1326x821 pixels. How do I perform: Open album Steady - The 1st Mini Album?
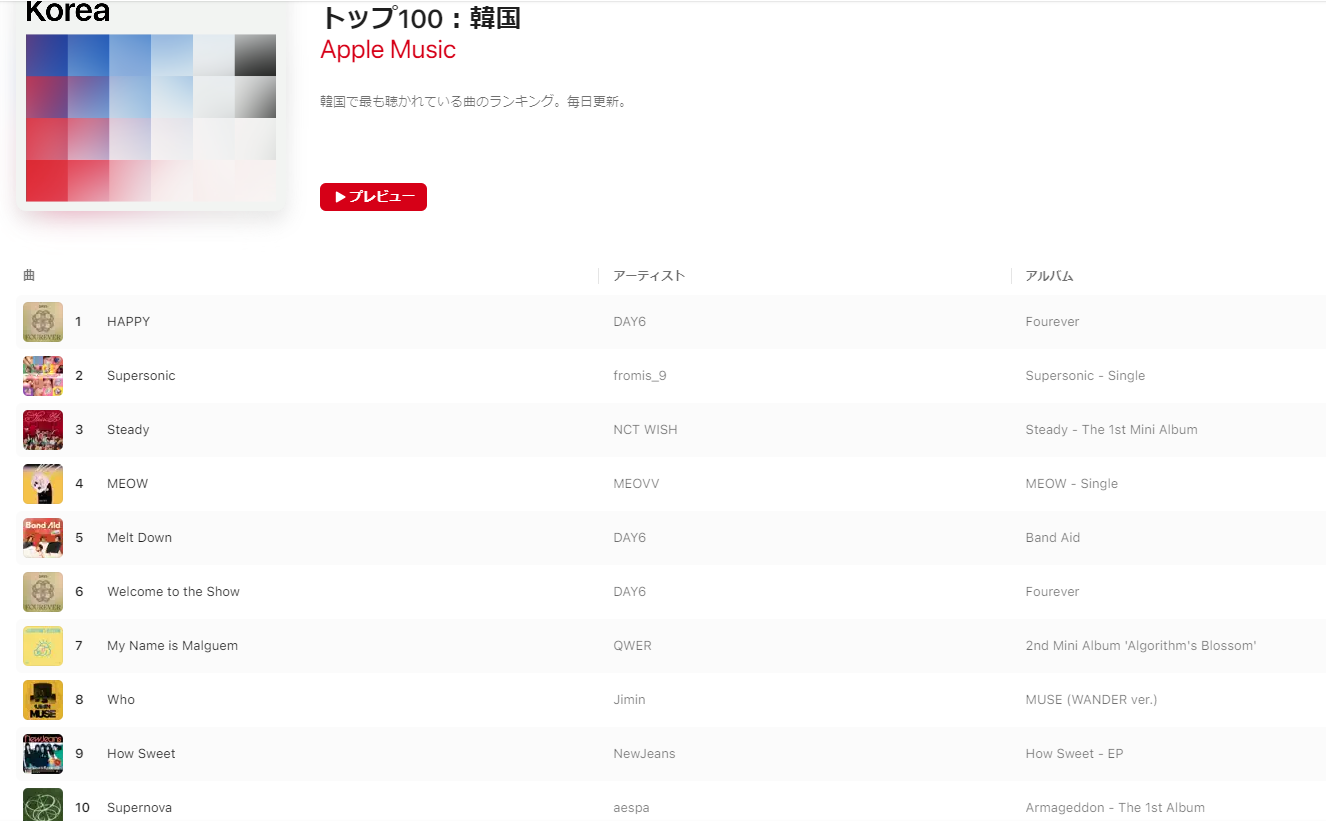pos(1111,430)
